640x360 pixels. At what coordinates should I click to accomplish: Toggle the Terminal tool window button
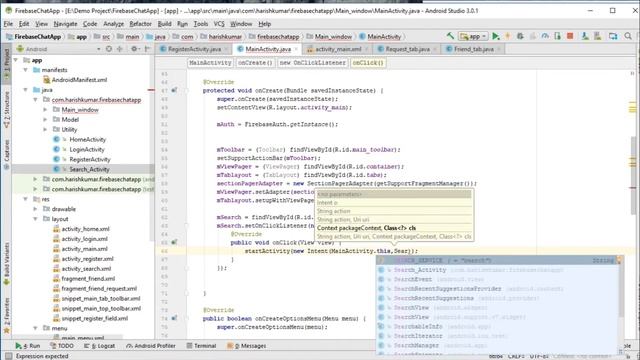point(201,346)
